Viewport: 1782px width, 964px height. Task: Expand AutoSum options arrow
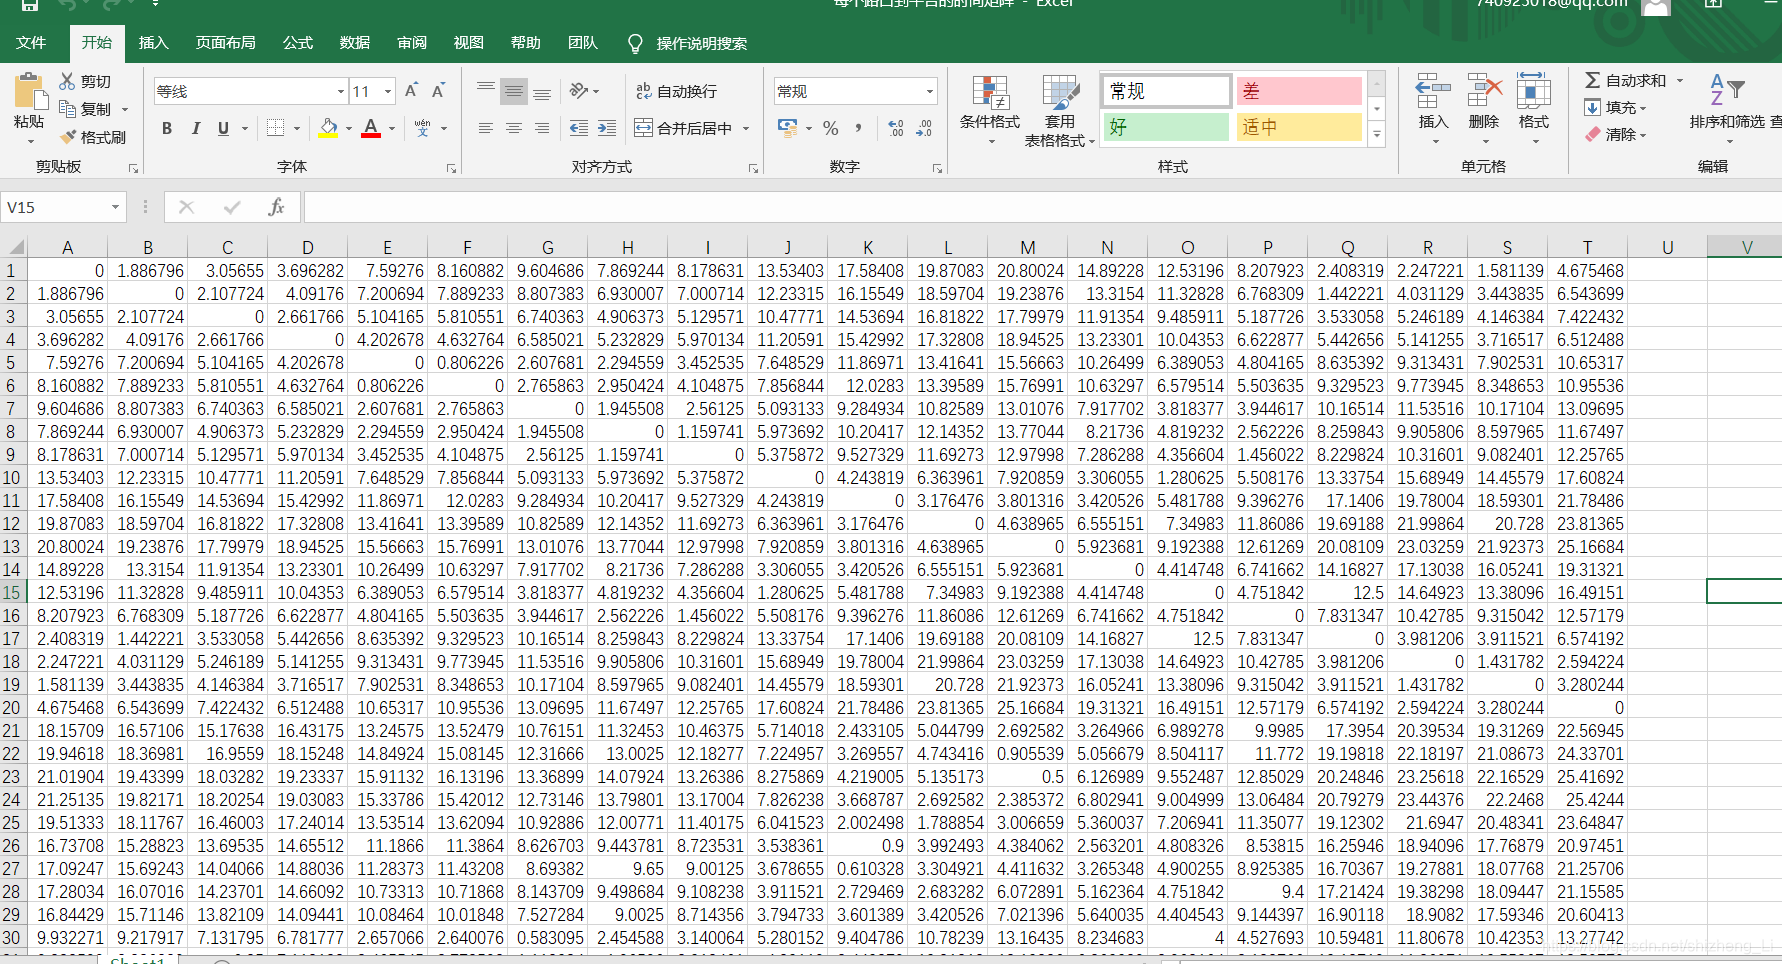[1680, 80]
